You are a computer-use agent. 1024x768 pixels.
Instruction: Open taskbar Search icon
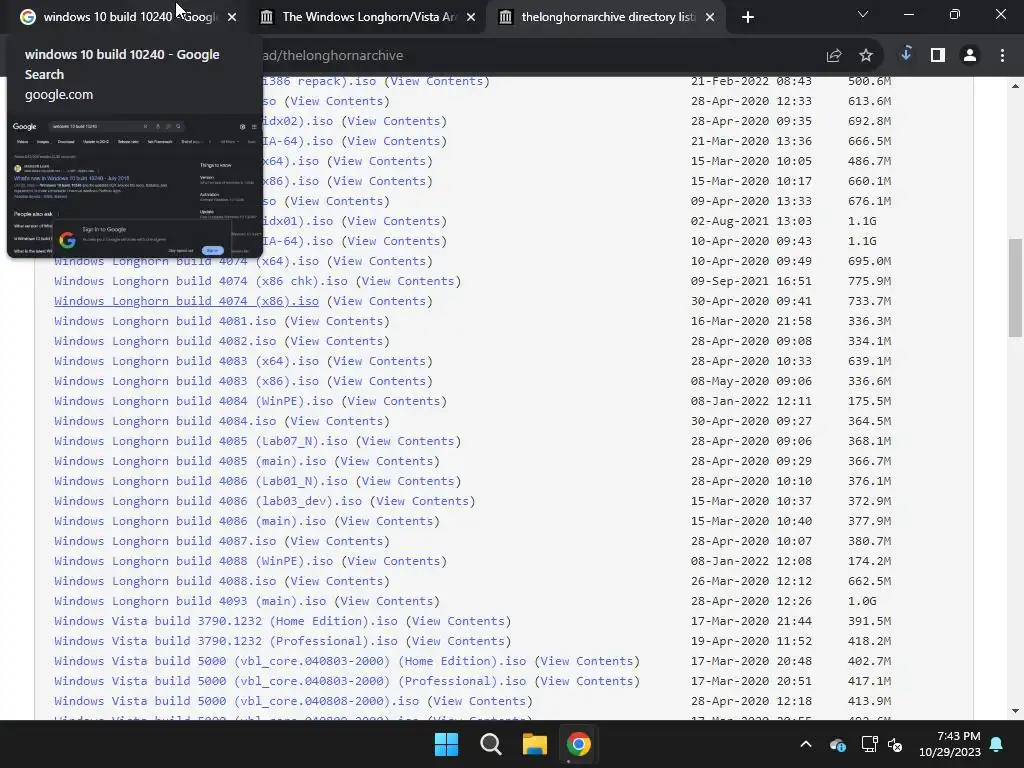(490, 744)
